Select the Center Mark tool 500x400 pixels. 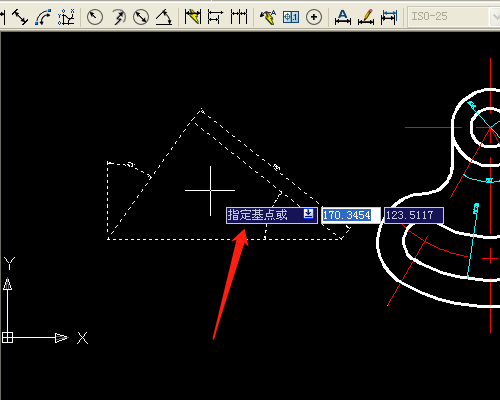(314, 17)
